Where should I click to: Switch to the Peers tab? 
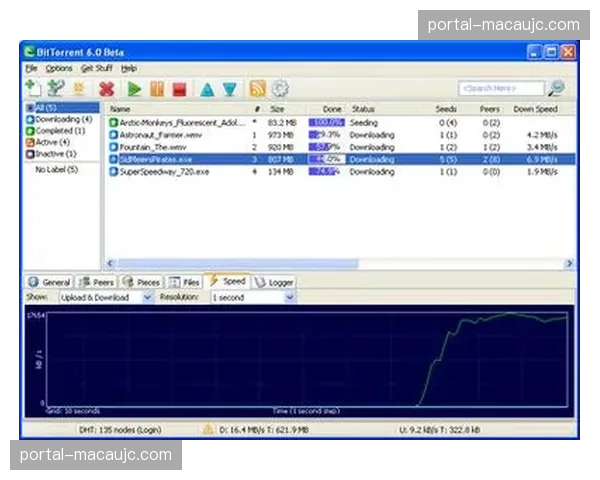tap(97, 282)
